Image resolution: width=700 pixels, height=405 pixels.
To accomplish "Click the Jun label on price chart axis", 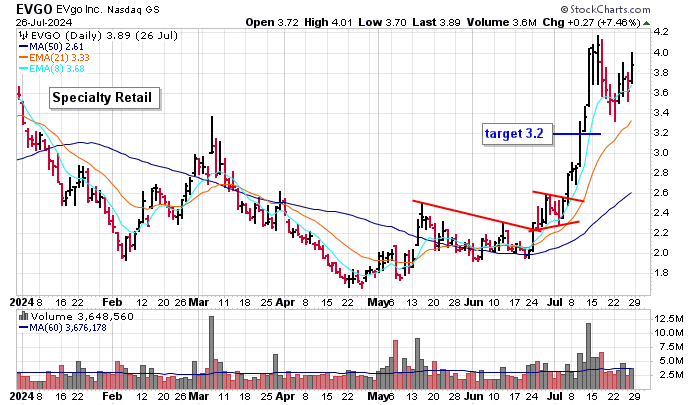I will coord(473,302).
